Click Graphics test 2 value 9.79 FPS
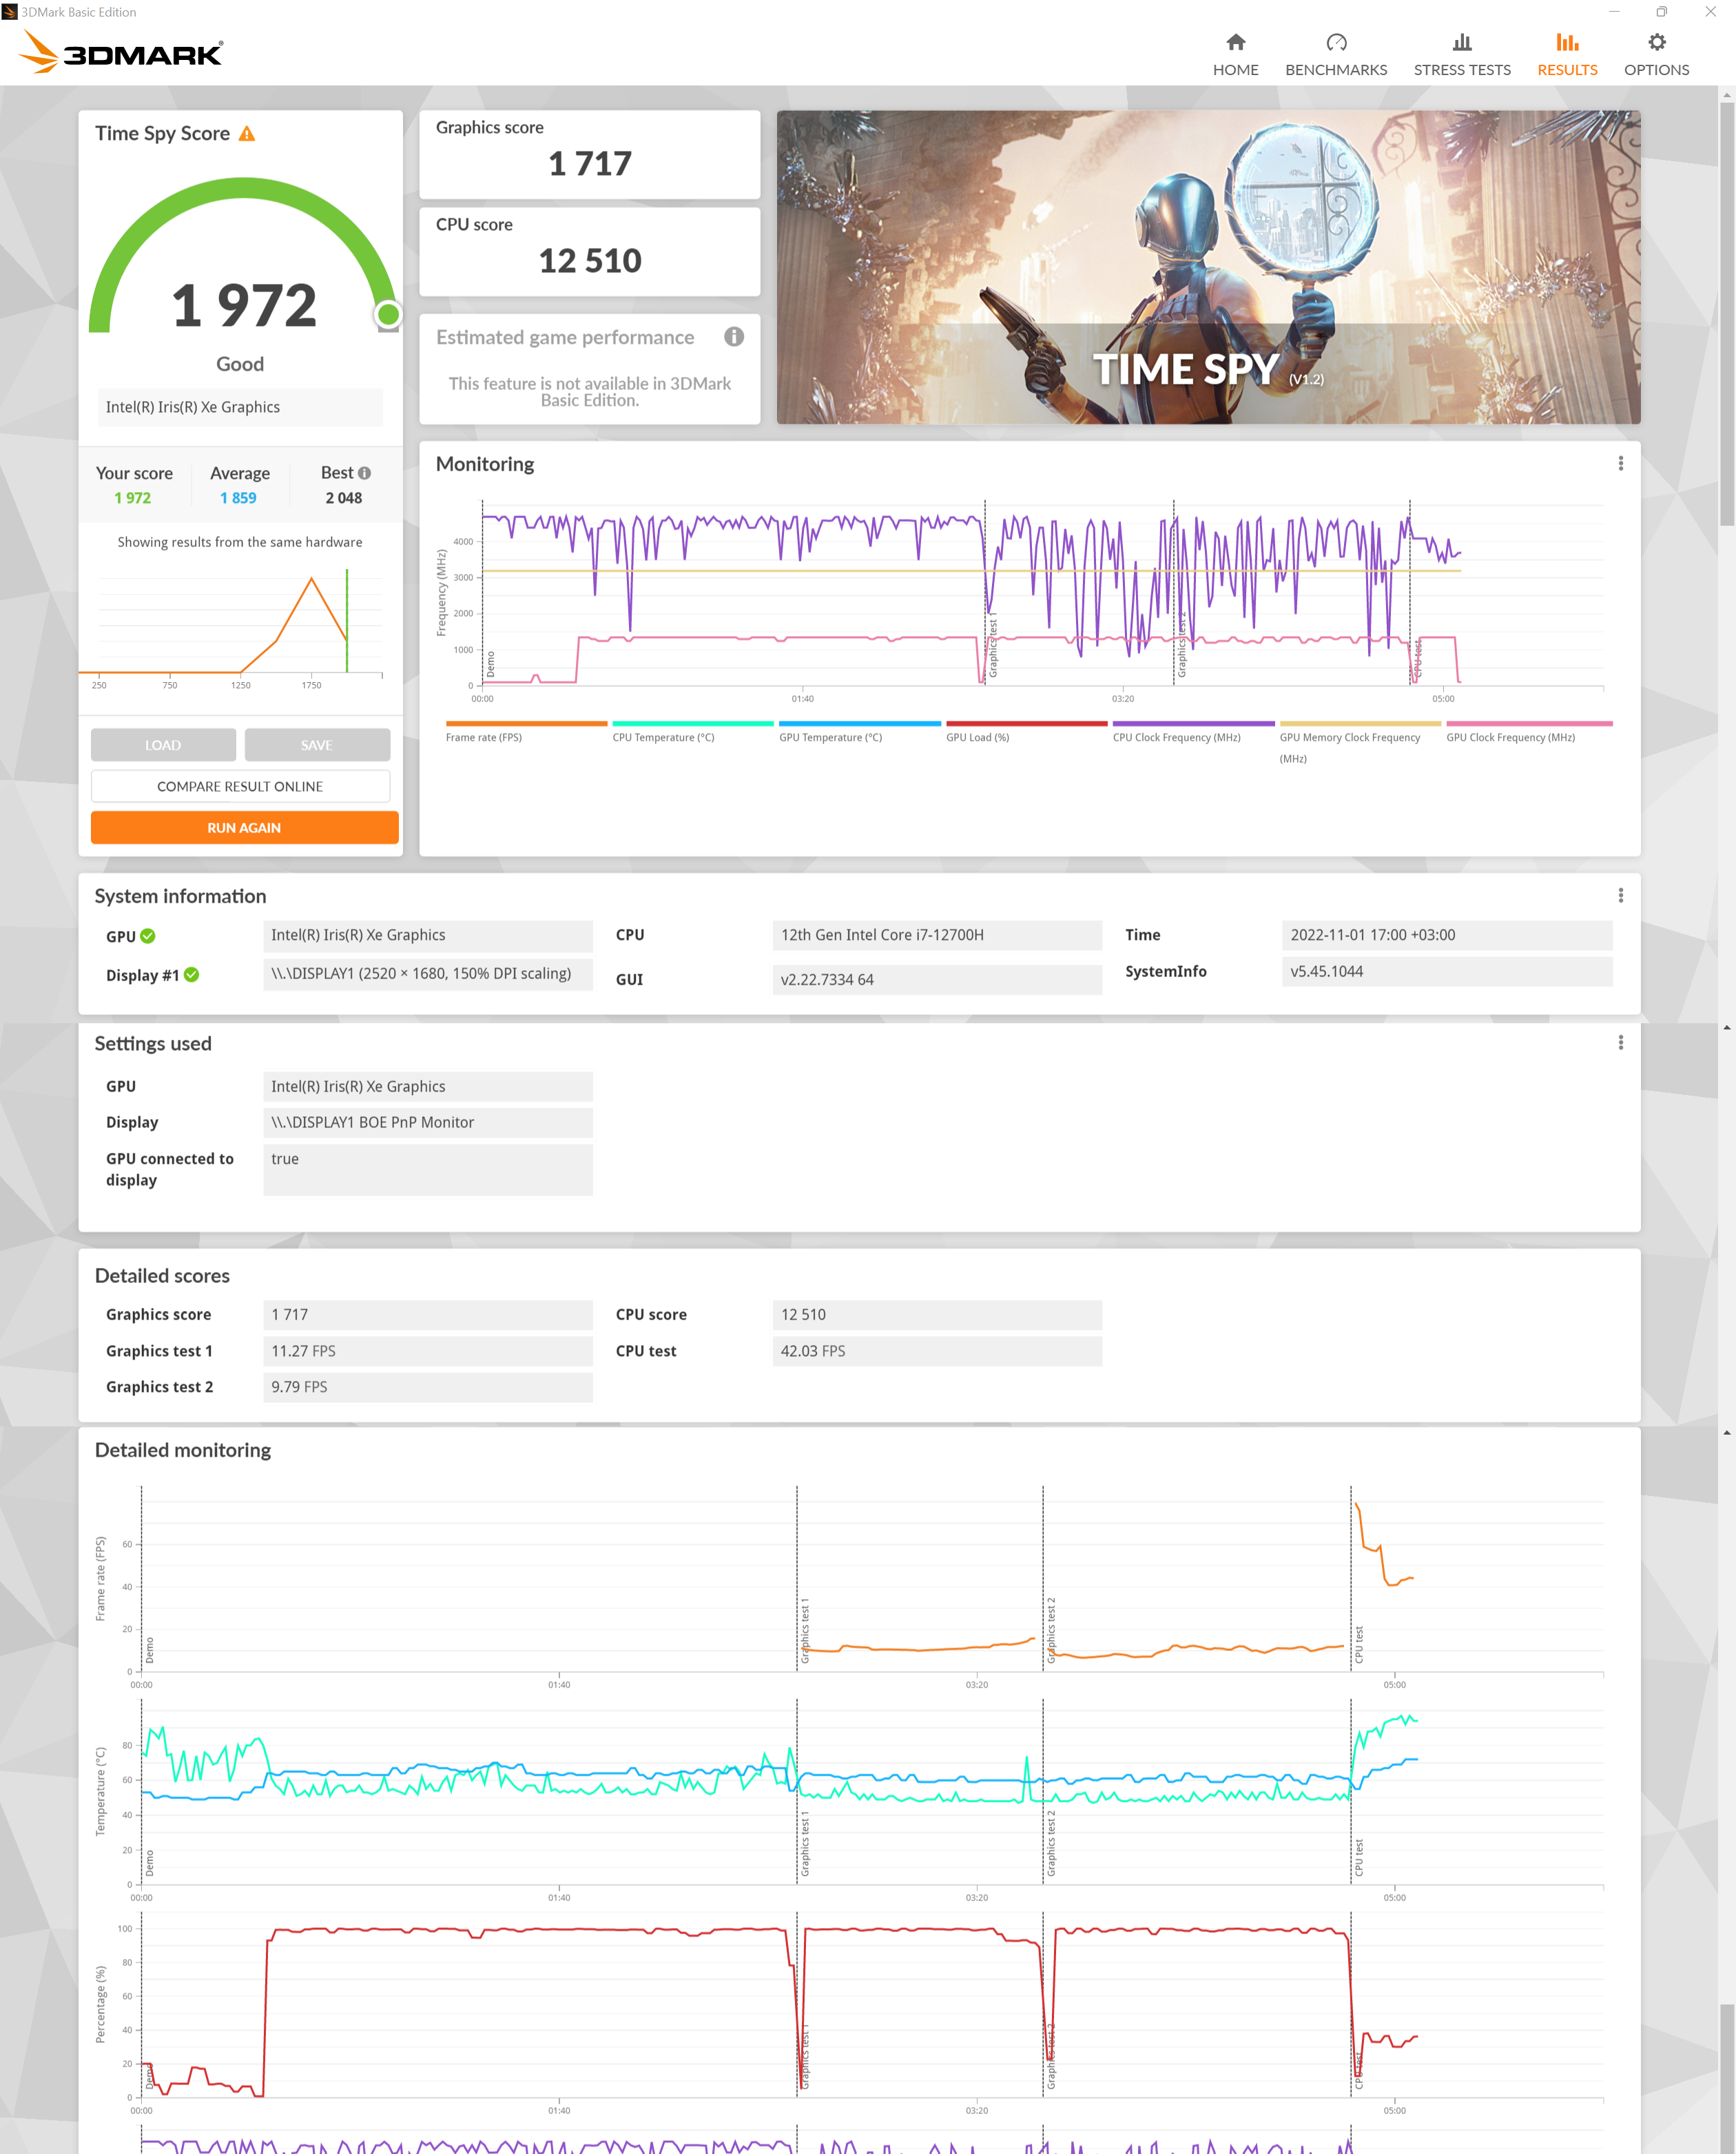The width and height of the screenshot is (1736, 2154). pos(428,1387)
